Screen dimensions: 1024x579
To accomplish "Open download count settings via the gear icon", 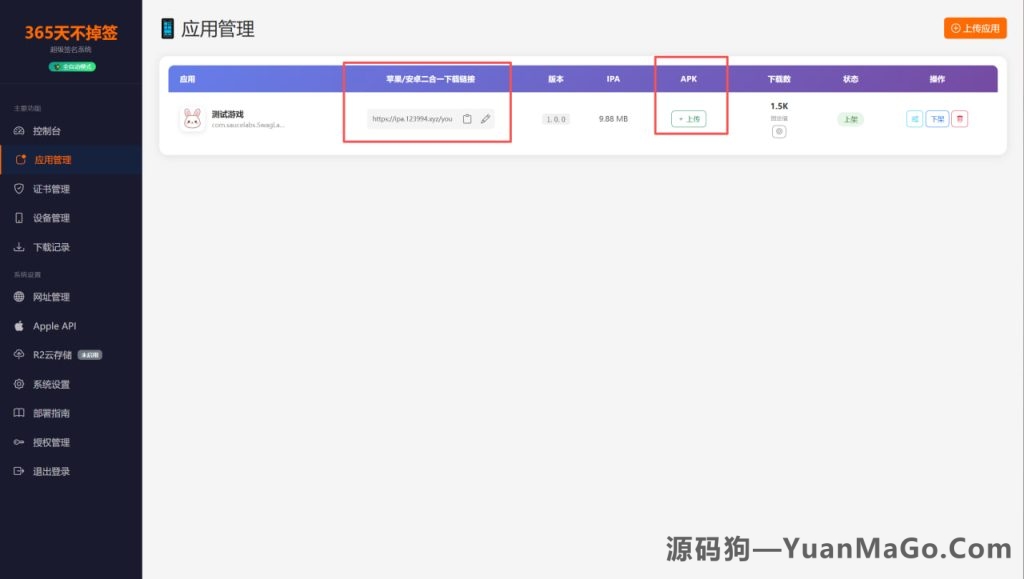I will 779,131.
